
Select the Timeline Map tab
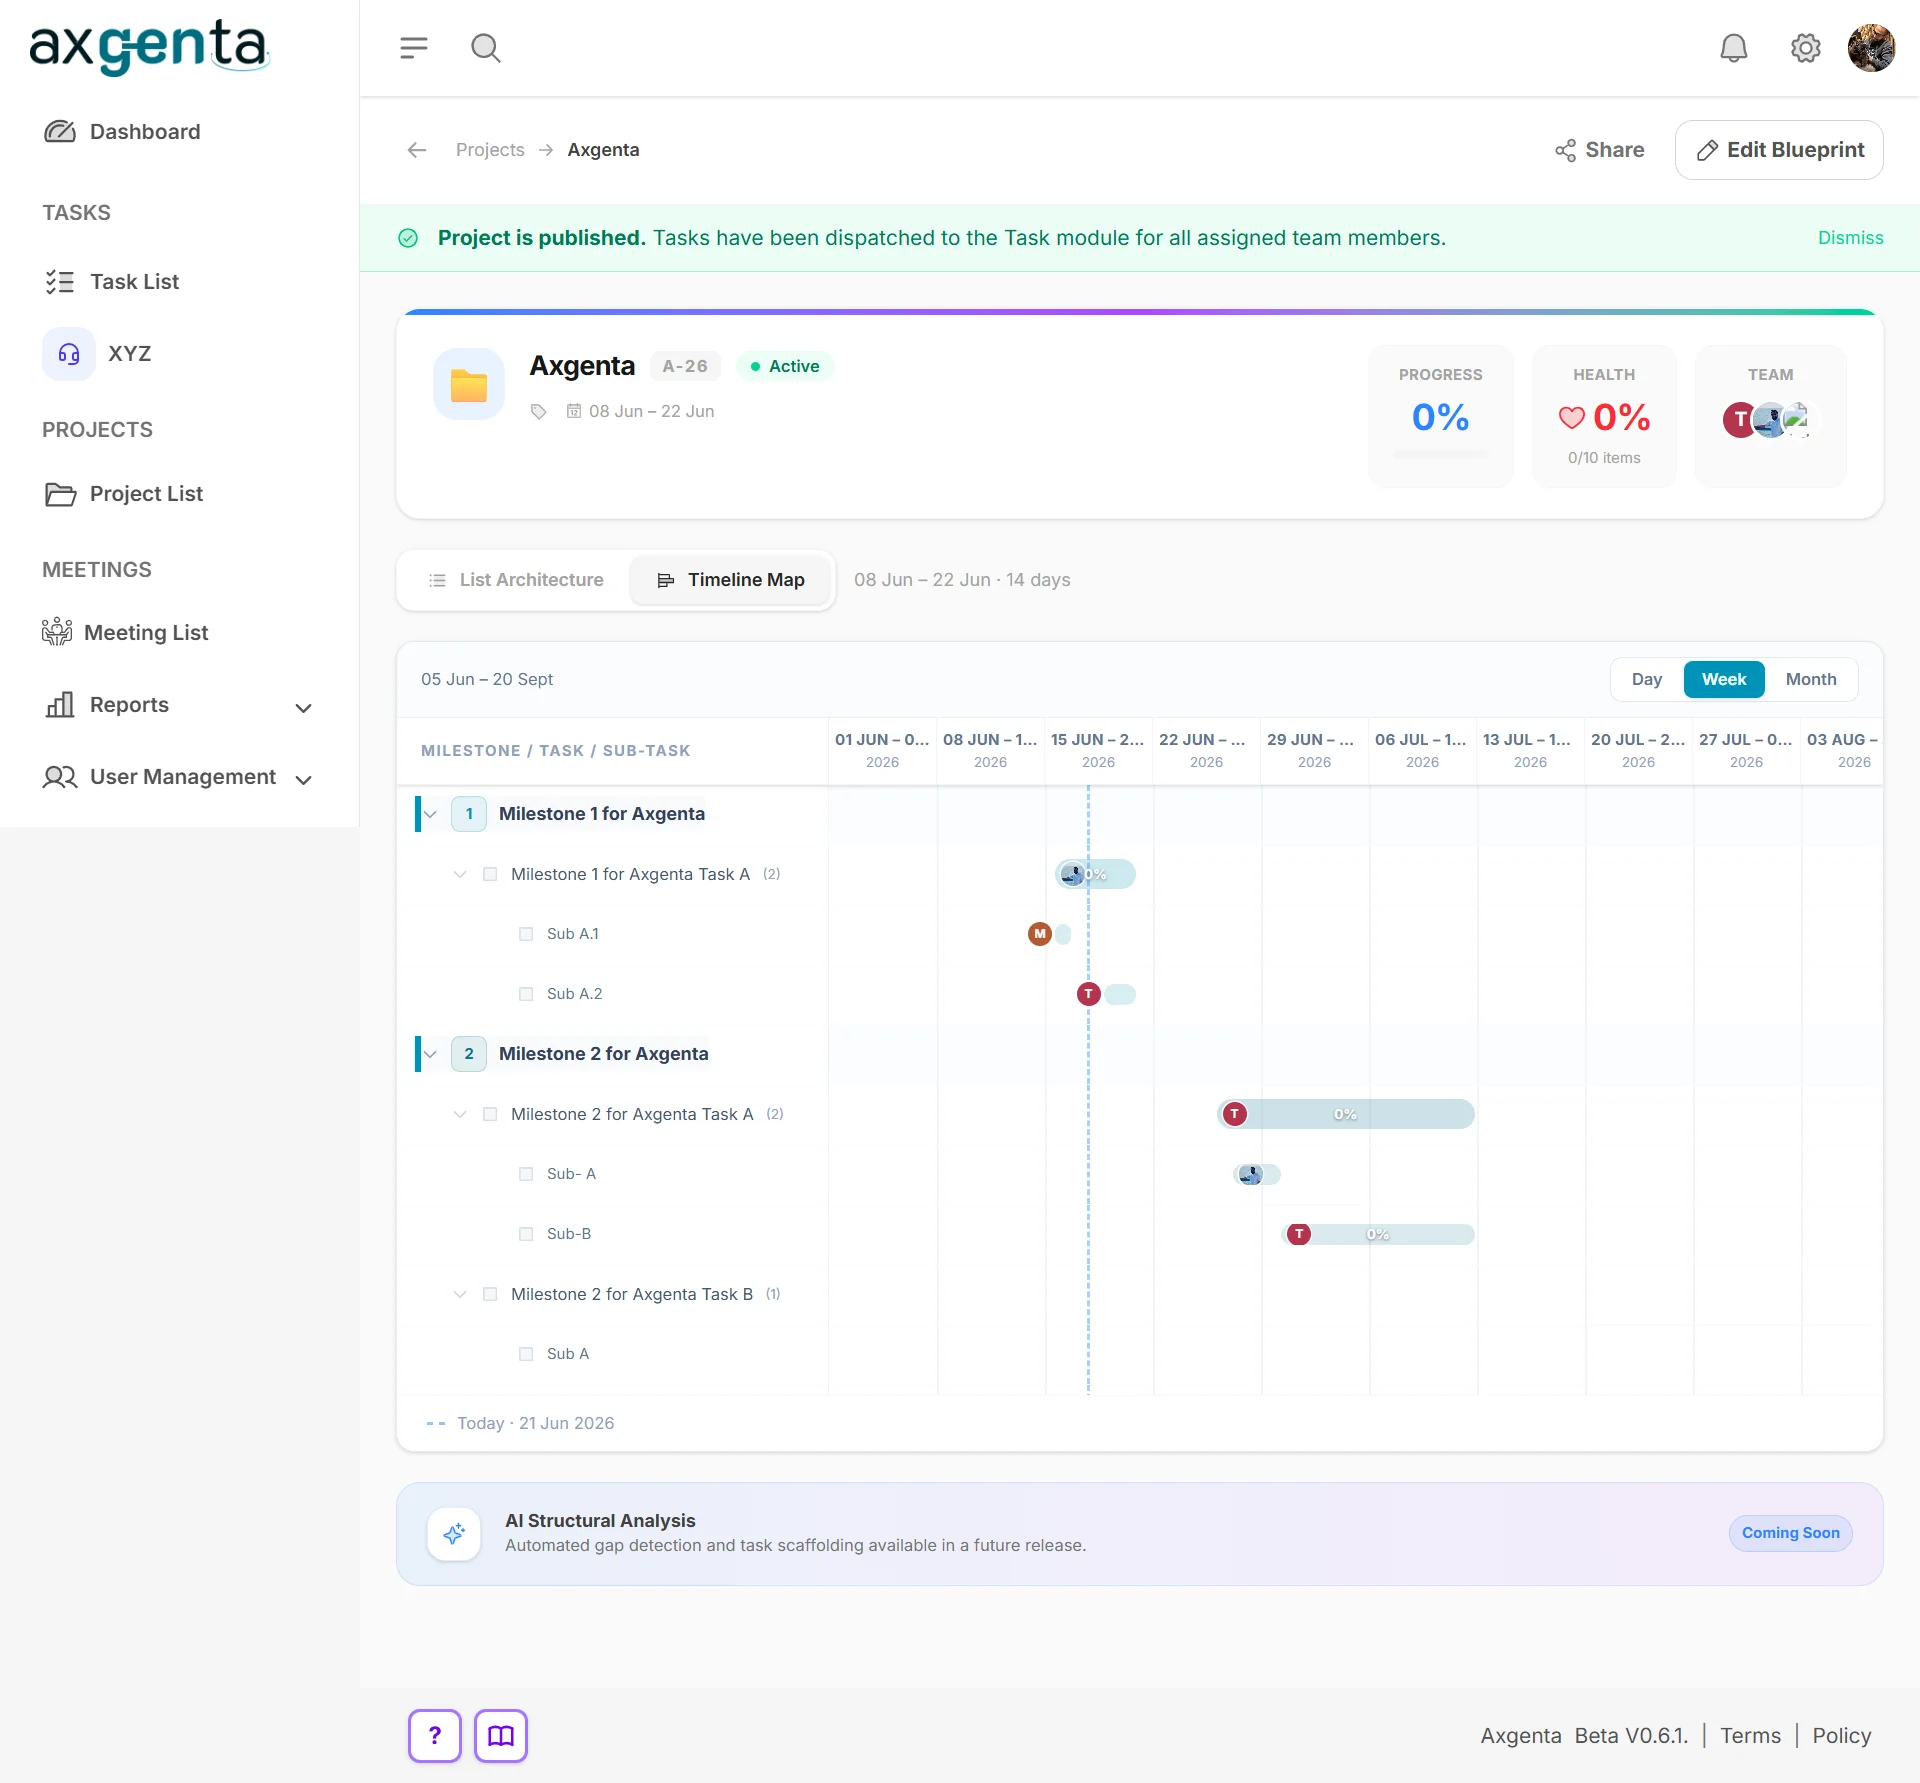click(x=730, y=580)
